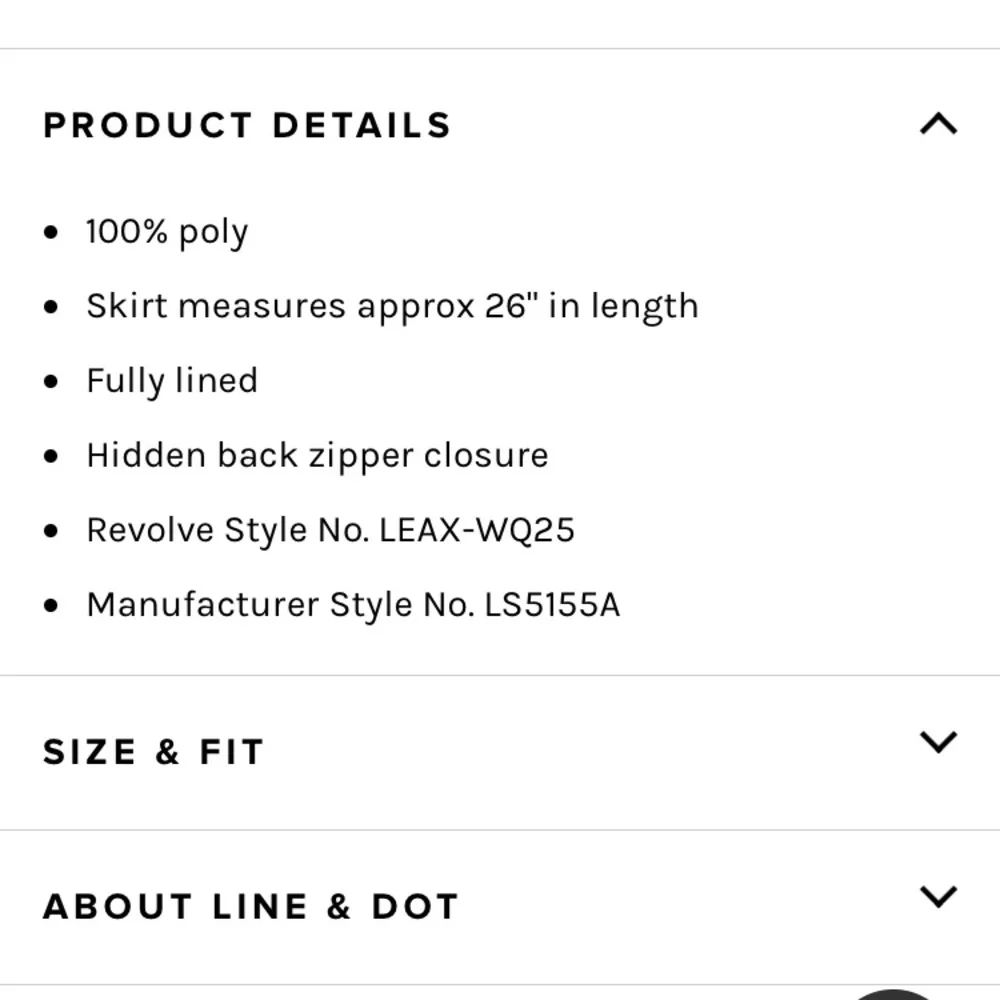This screenshot has width=1000, height=1000.
Task: Click the "100% poly" detail text
Action: (167, 232)
